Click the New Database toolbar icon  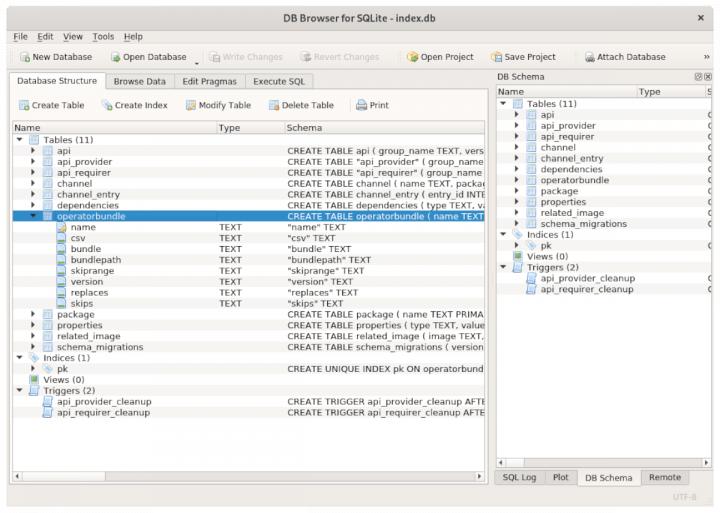coord(25,57)
